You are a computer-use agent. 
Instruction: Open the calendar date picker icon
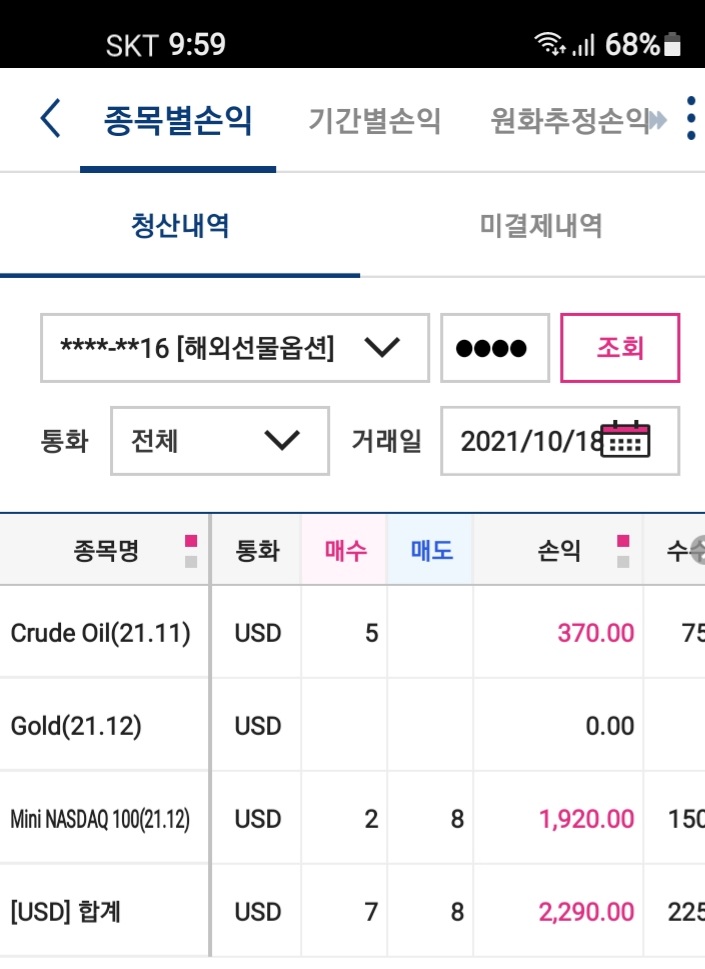tap(625, 439)
